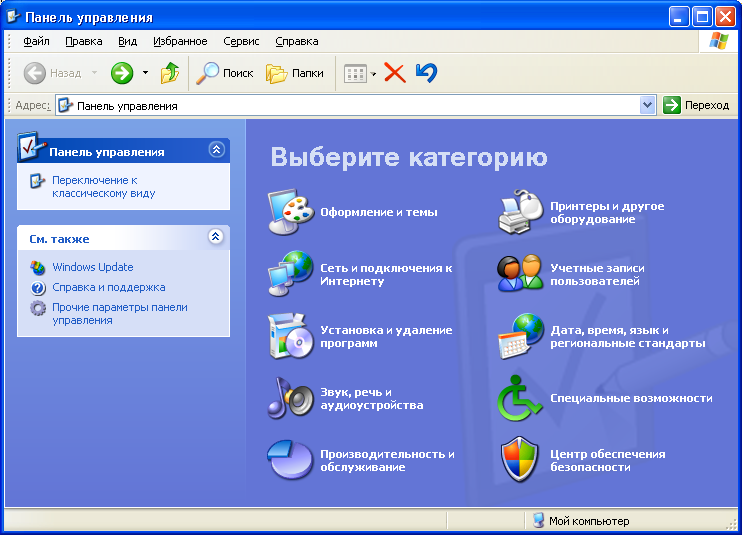
Task: Click inside the address bar field
Action: pyautogui.click(x=350, y=105)
